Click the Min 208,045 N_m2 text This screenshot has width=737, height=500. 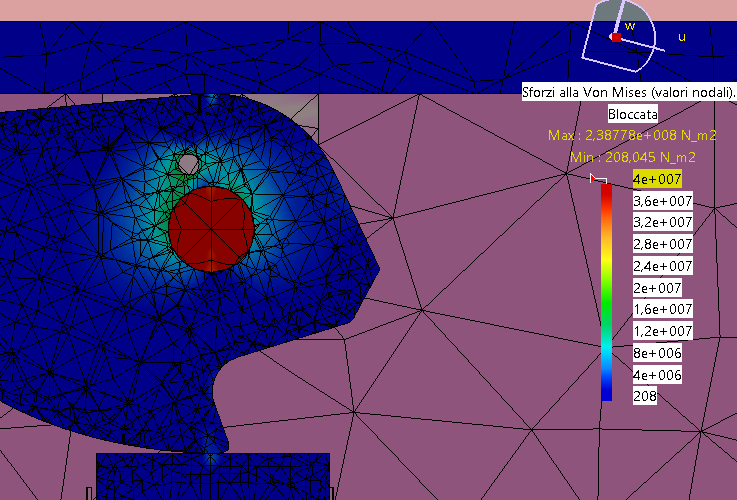[x=633, y=157]
